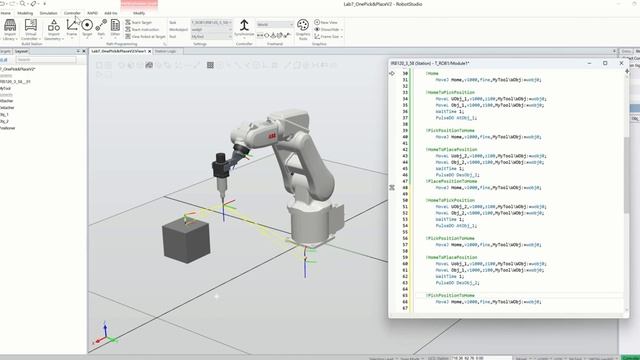Open the Workobject dropdown
The image size is (640, 360).
pos(211,29)
